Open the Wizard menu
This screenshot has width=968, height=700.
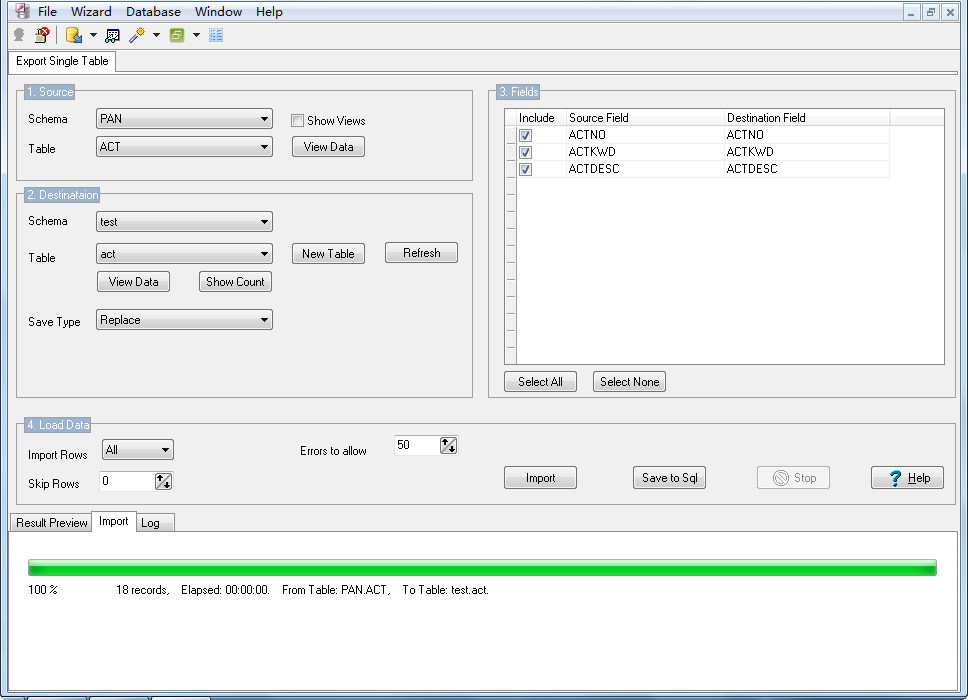91,12
